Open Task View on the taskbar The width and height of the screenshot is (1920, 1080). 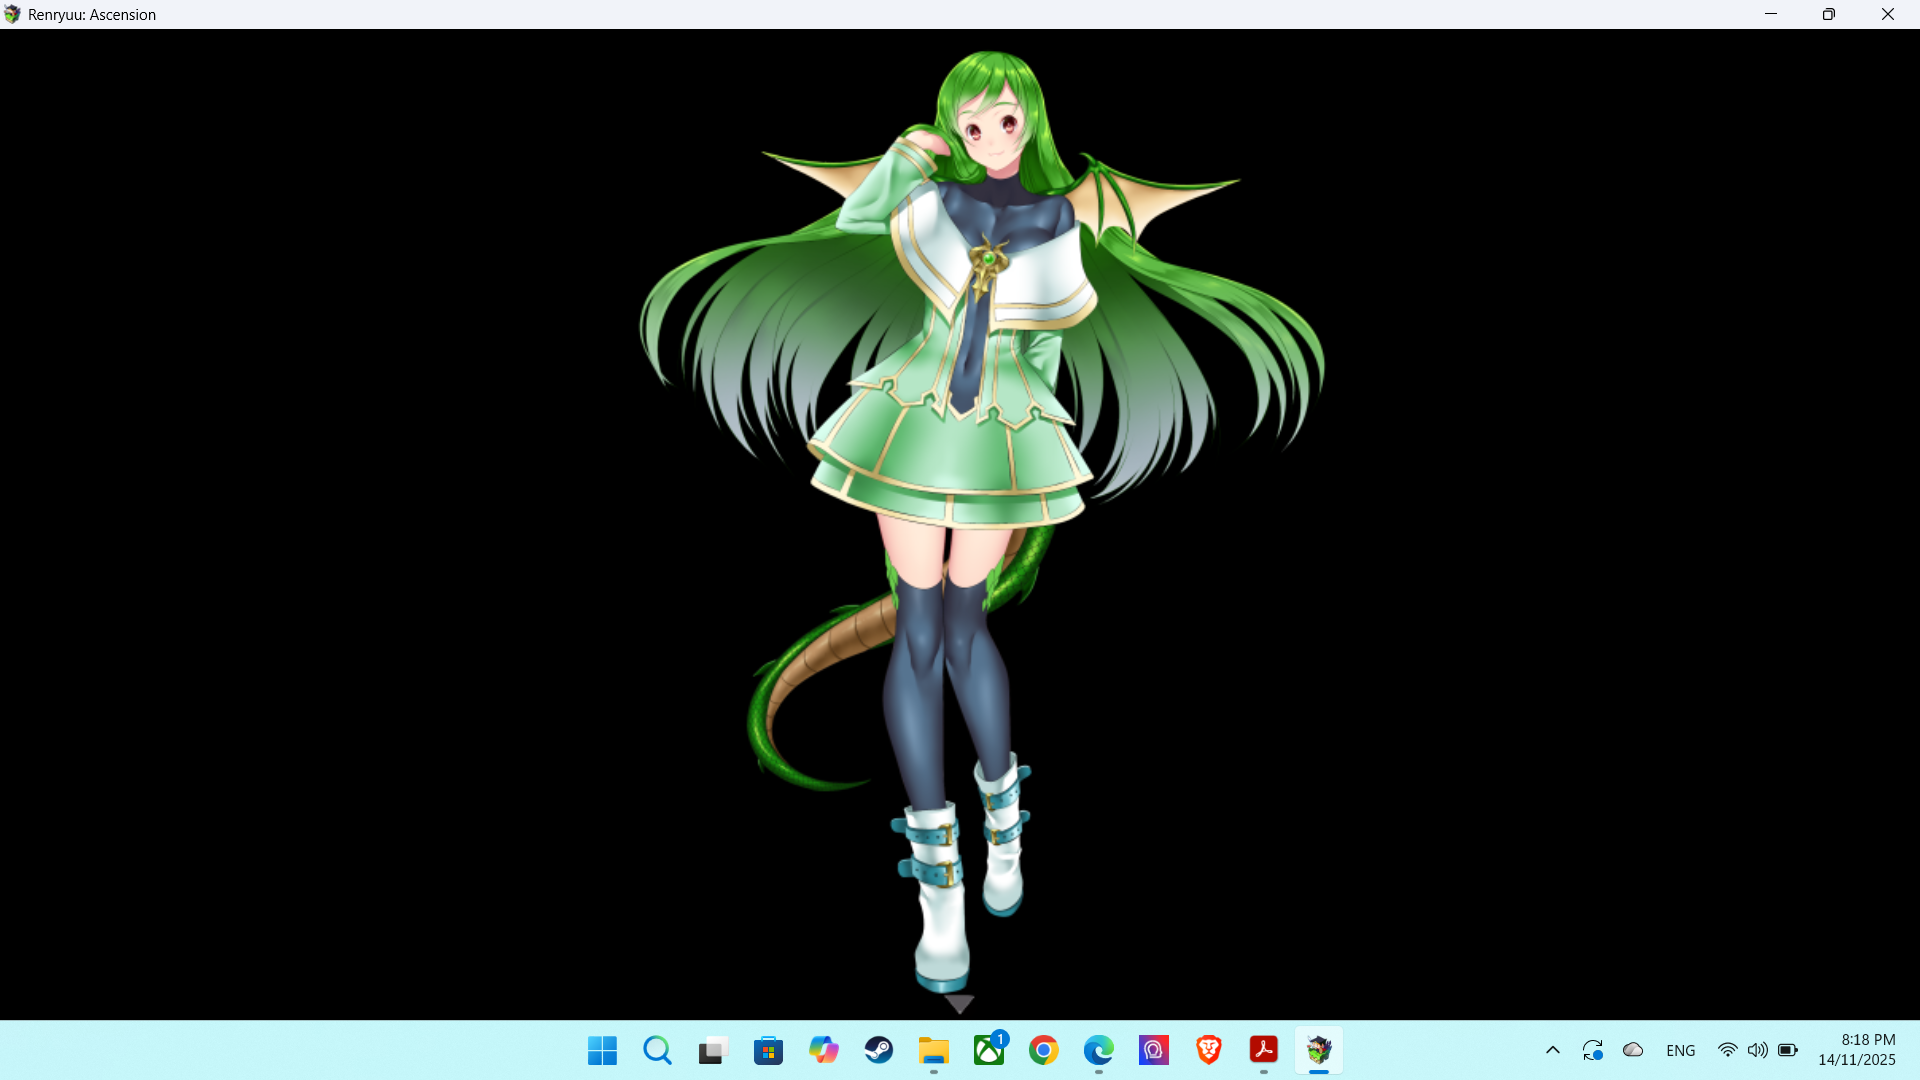(712, 1050)
